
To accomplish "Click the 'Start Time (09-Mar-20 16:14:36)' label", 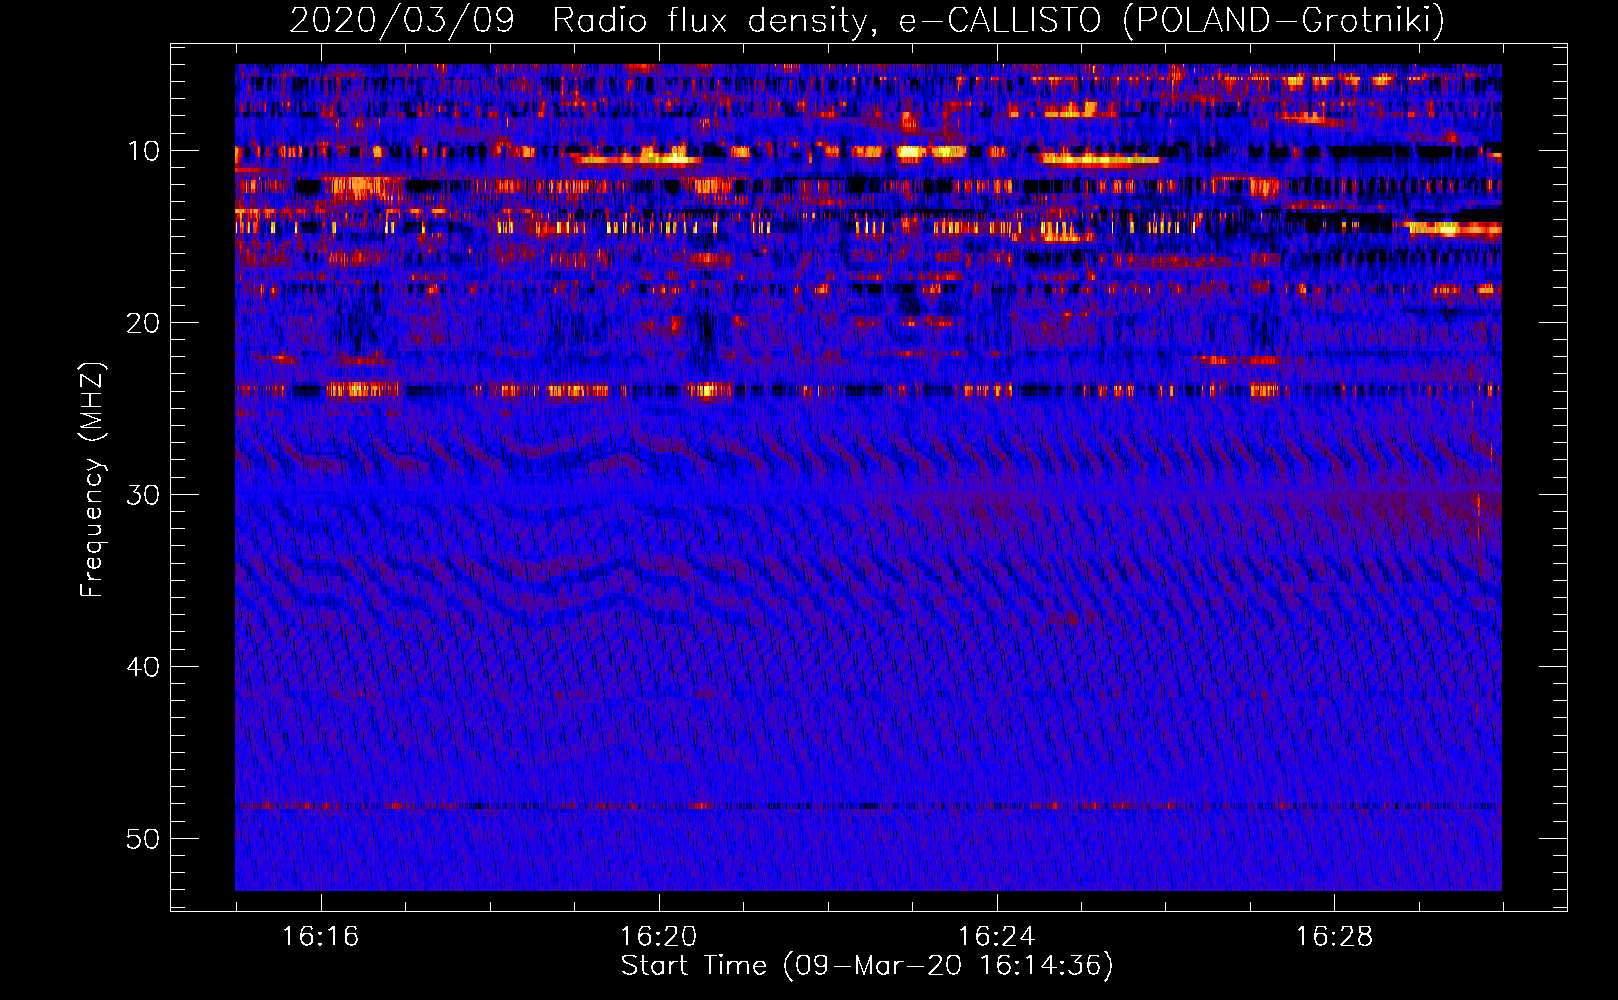I will click(x=867, y=966).
